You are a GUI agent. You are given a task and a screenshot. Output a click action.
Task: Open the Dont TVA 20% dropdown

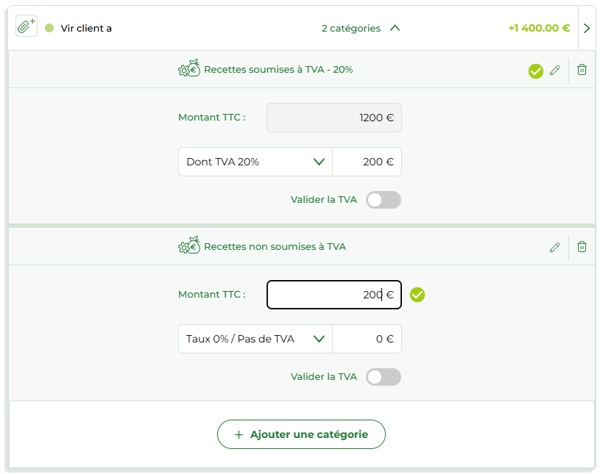255,162
